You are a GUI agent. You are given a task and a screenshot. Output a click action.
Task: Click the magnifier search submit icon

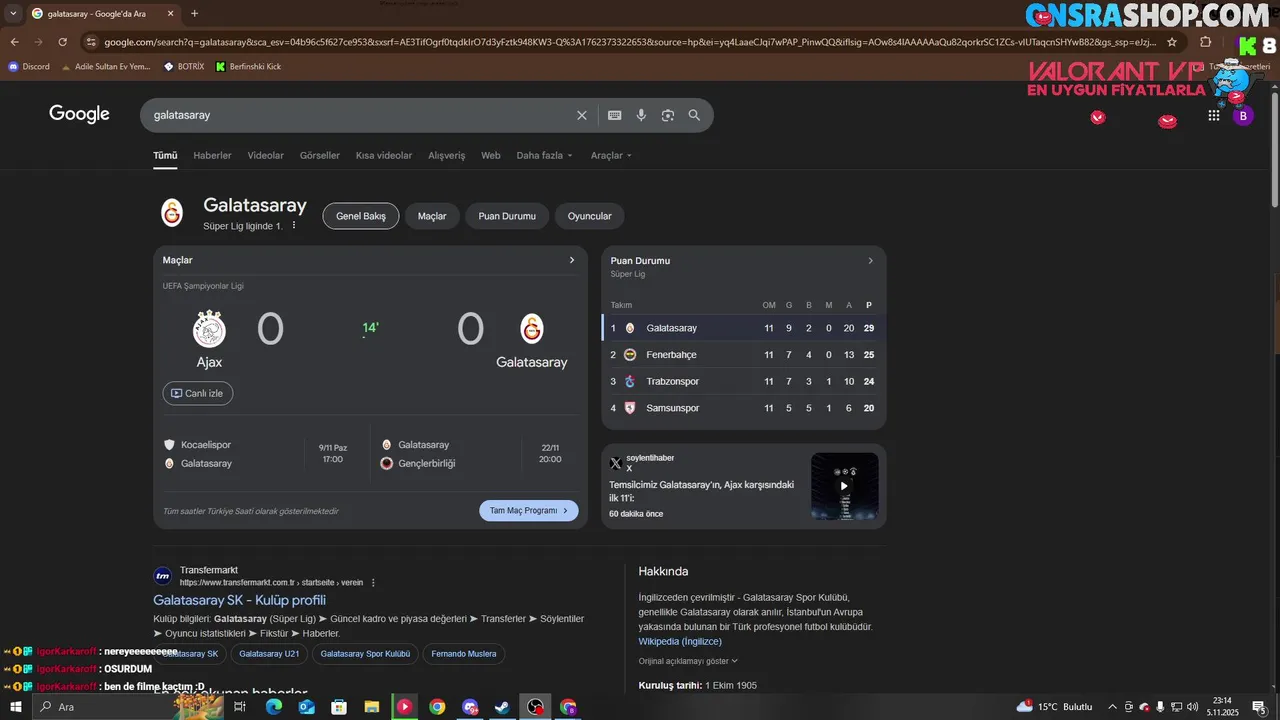694,115
